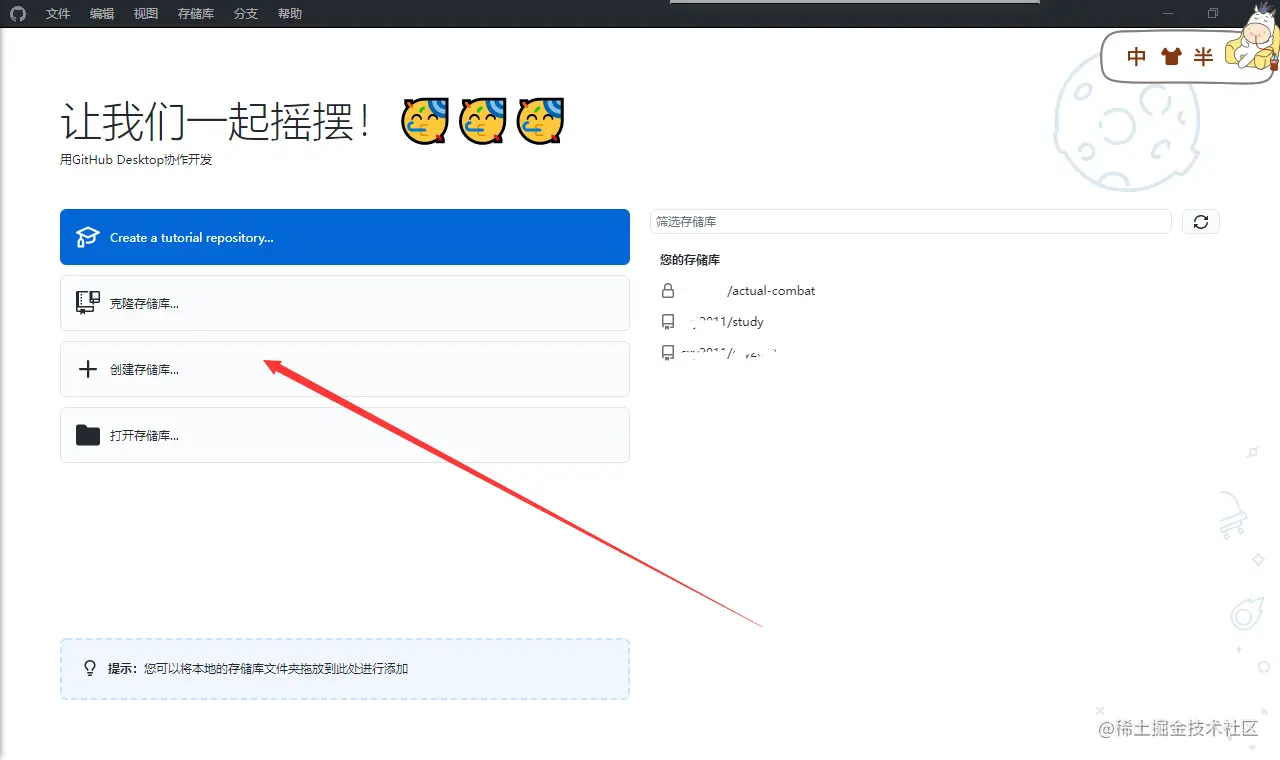Open the 视图 menu
Viewport: 1280px width, 760px height.
tap(146, 14)
